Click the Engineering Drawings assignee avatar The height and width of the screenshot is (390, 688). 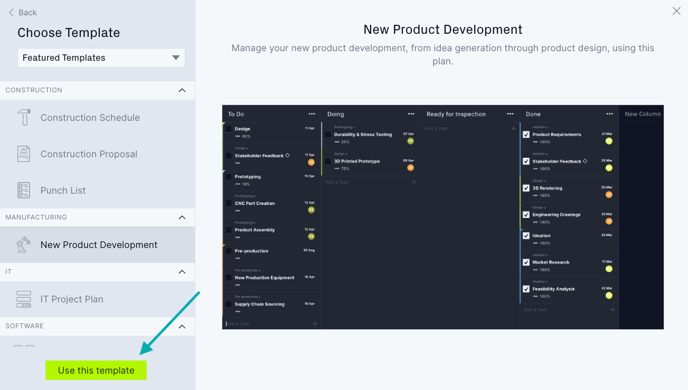pyautogui.click(x=609, y=222)
